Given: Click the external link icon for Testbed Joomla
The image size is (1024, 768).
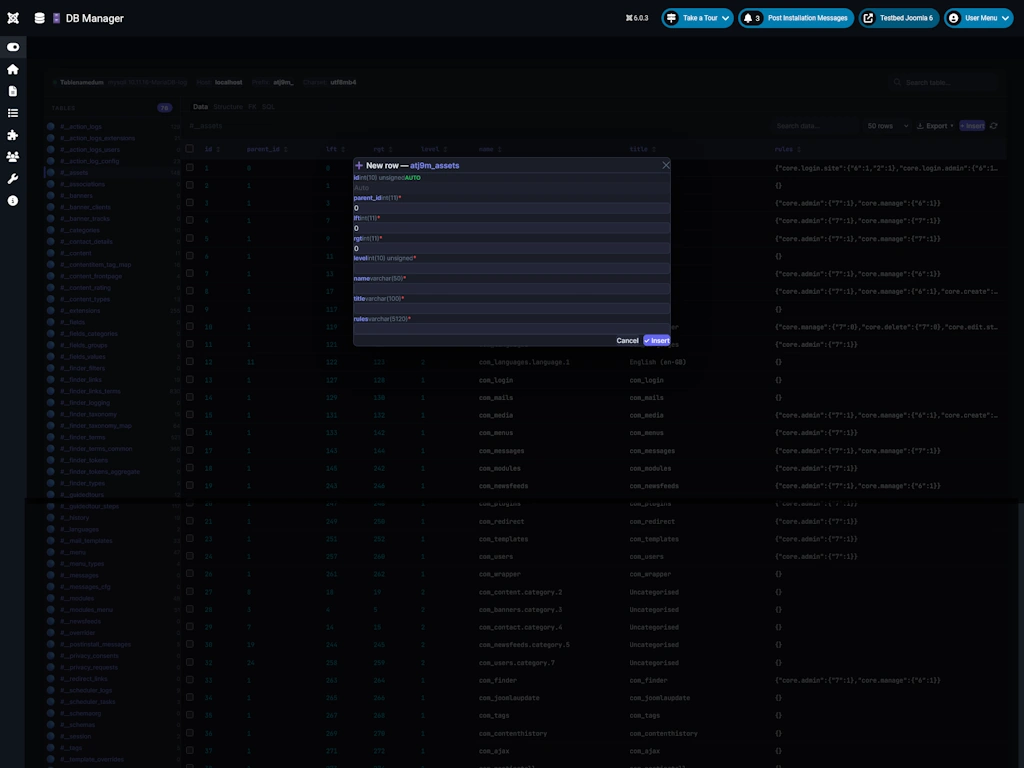Looking at the screenshot, I should [868, 18].
